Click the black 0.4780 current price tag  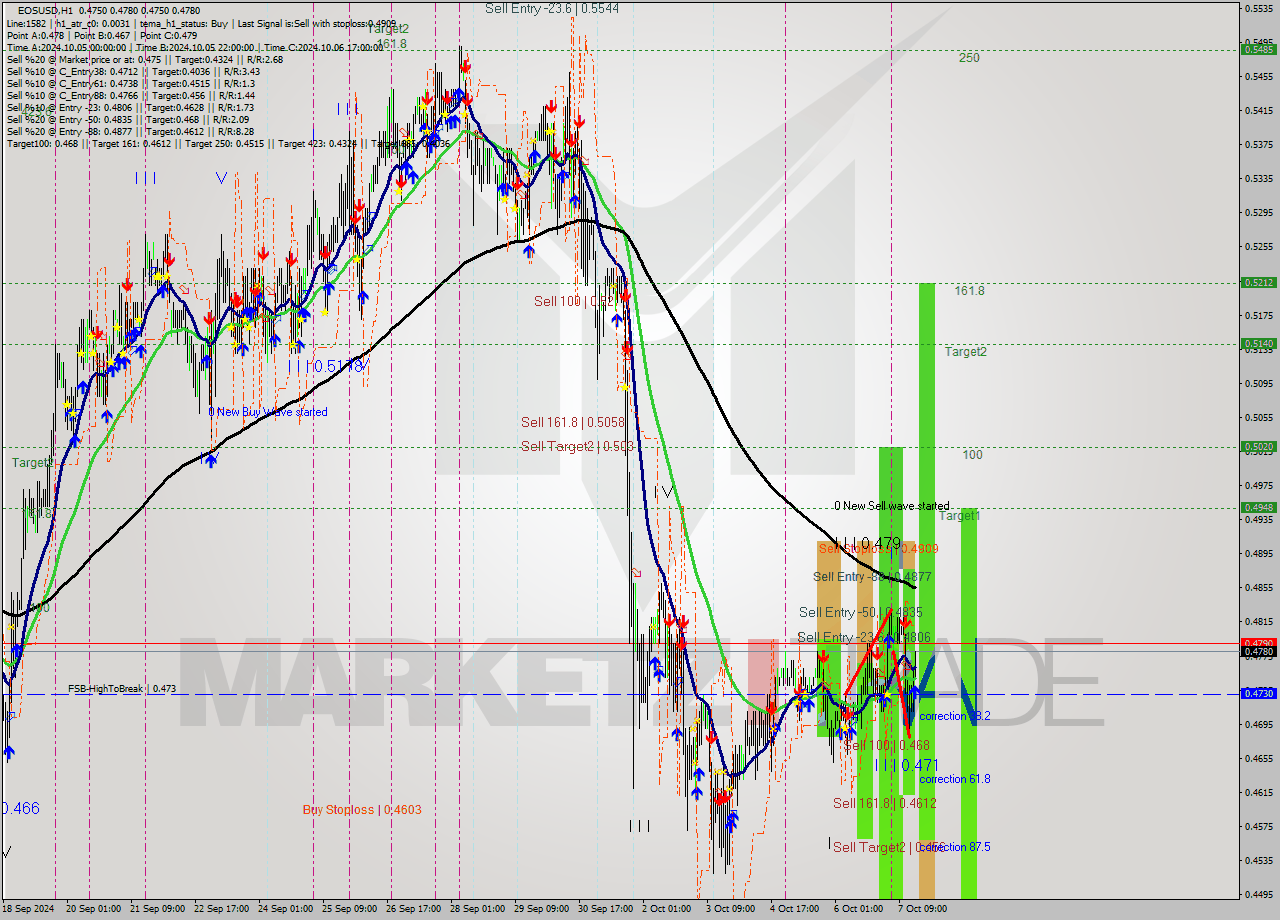1258,652
